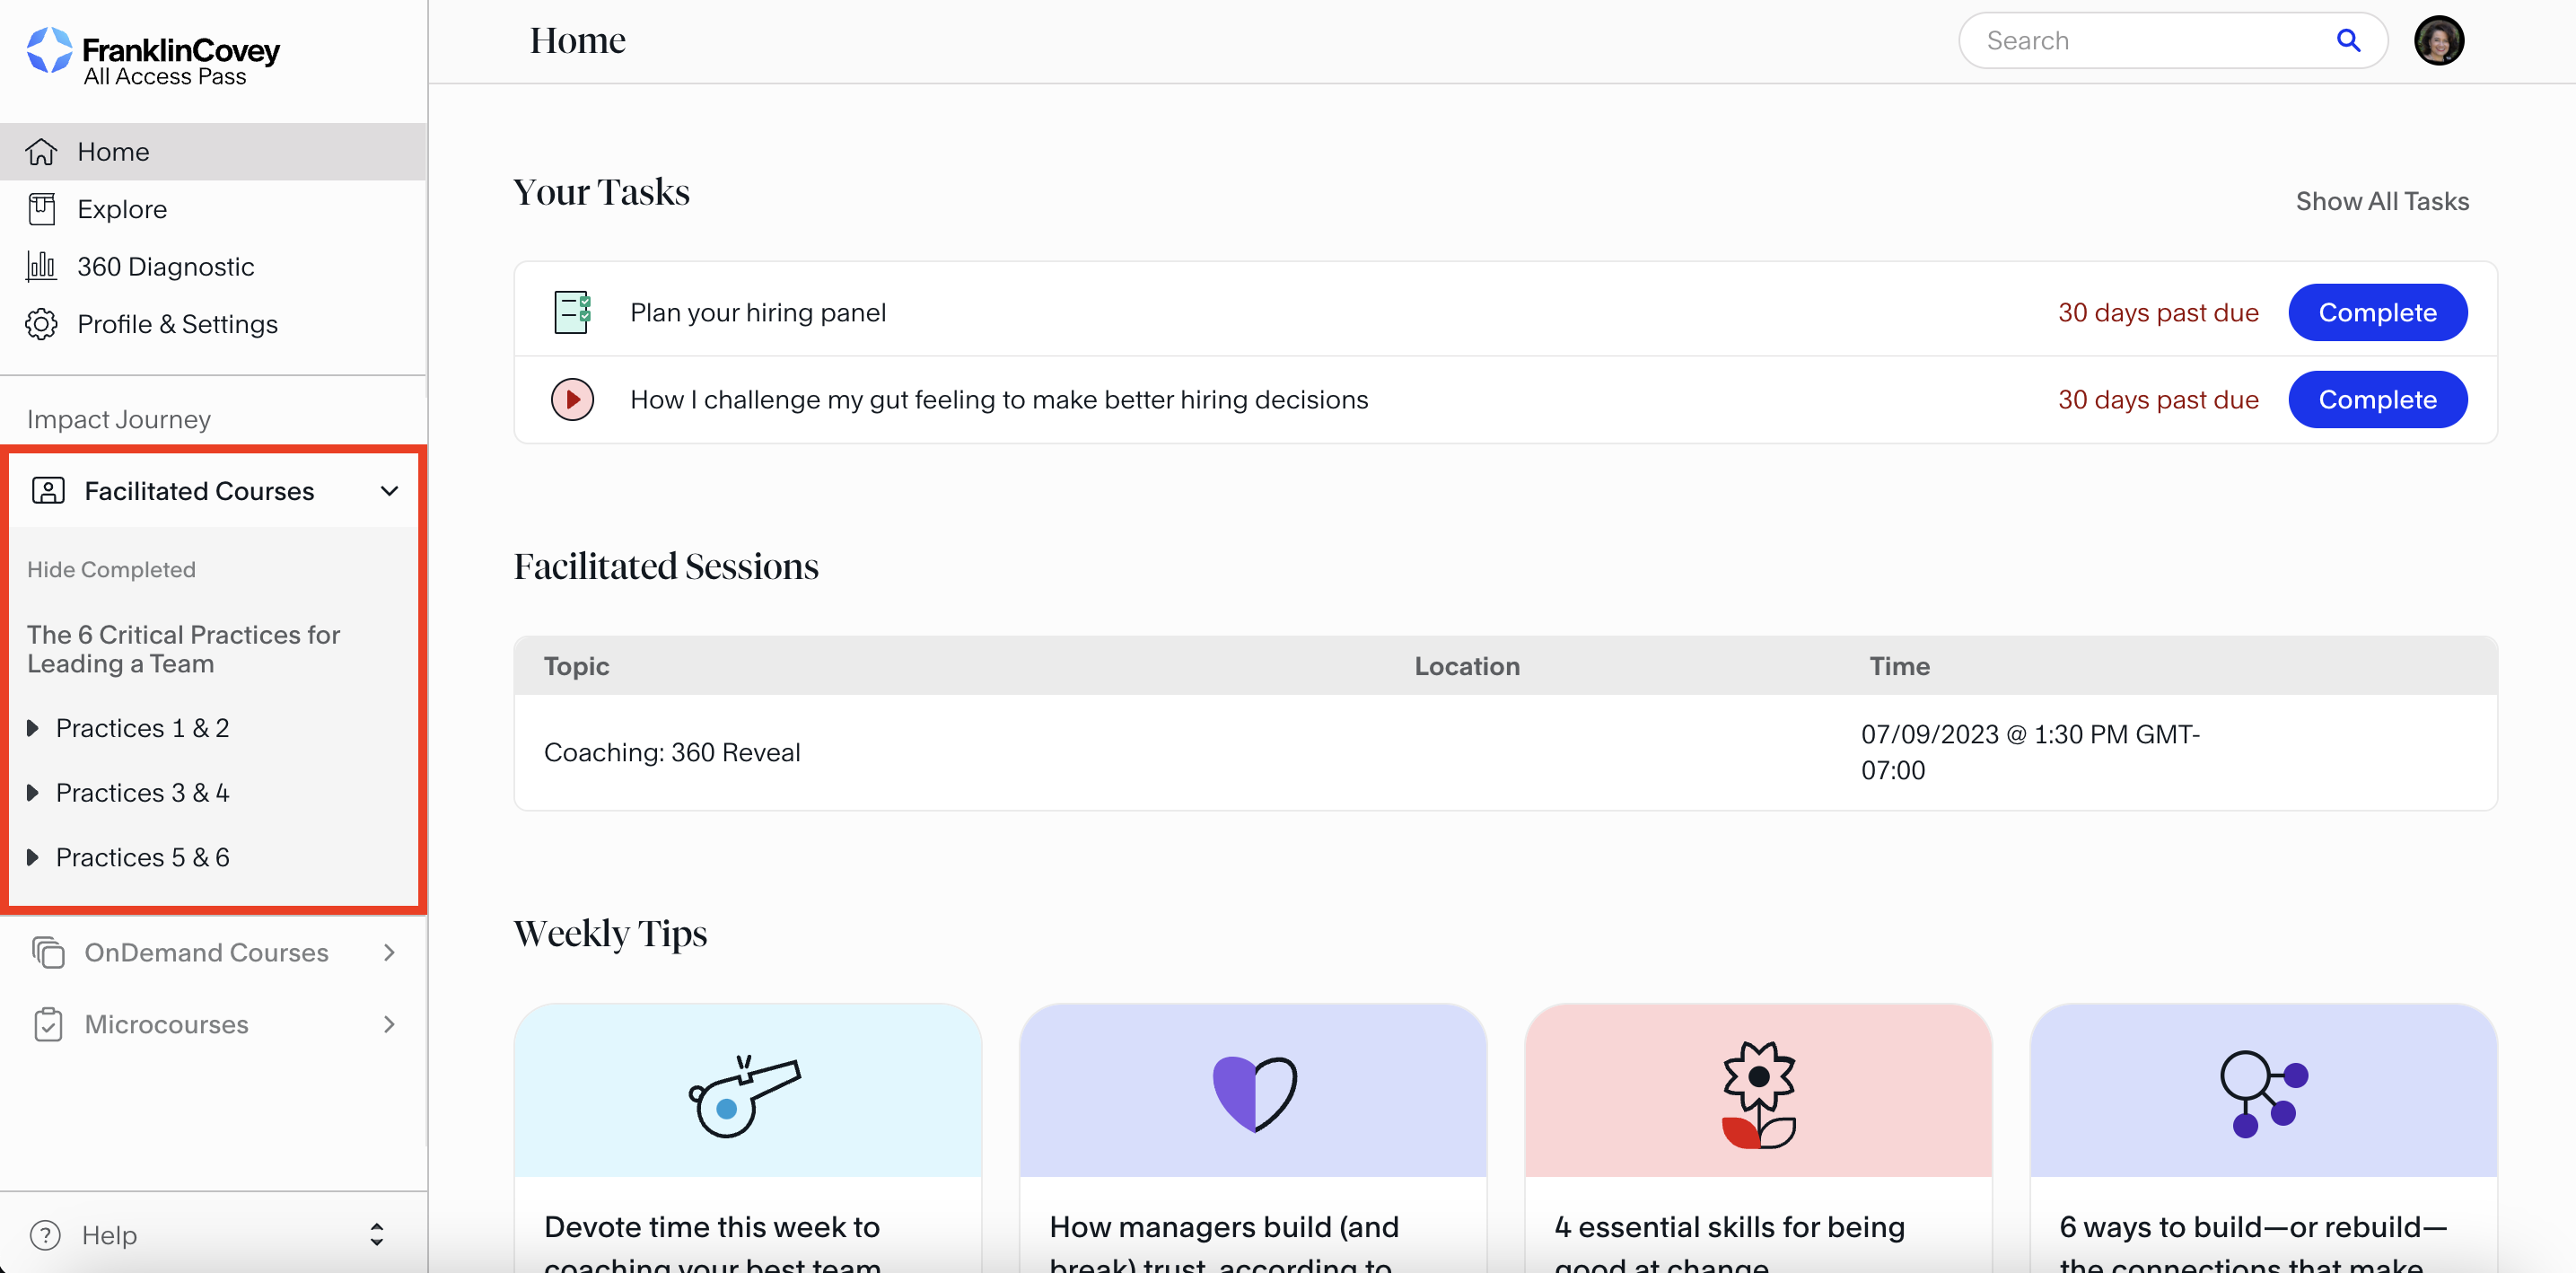Complete the Plan your hiring panel task

(x=2376, y=313)
